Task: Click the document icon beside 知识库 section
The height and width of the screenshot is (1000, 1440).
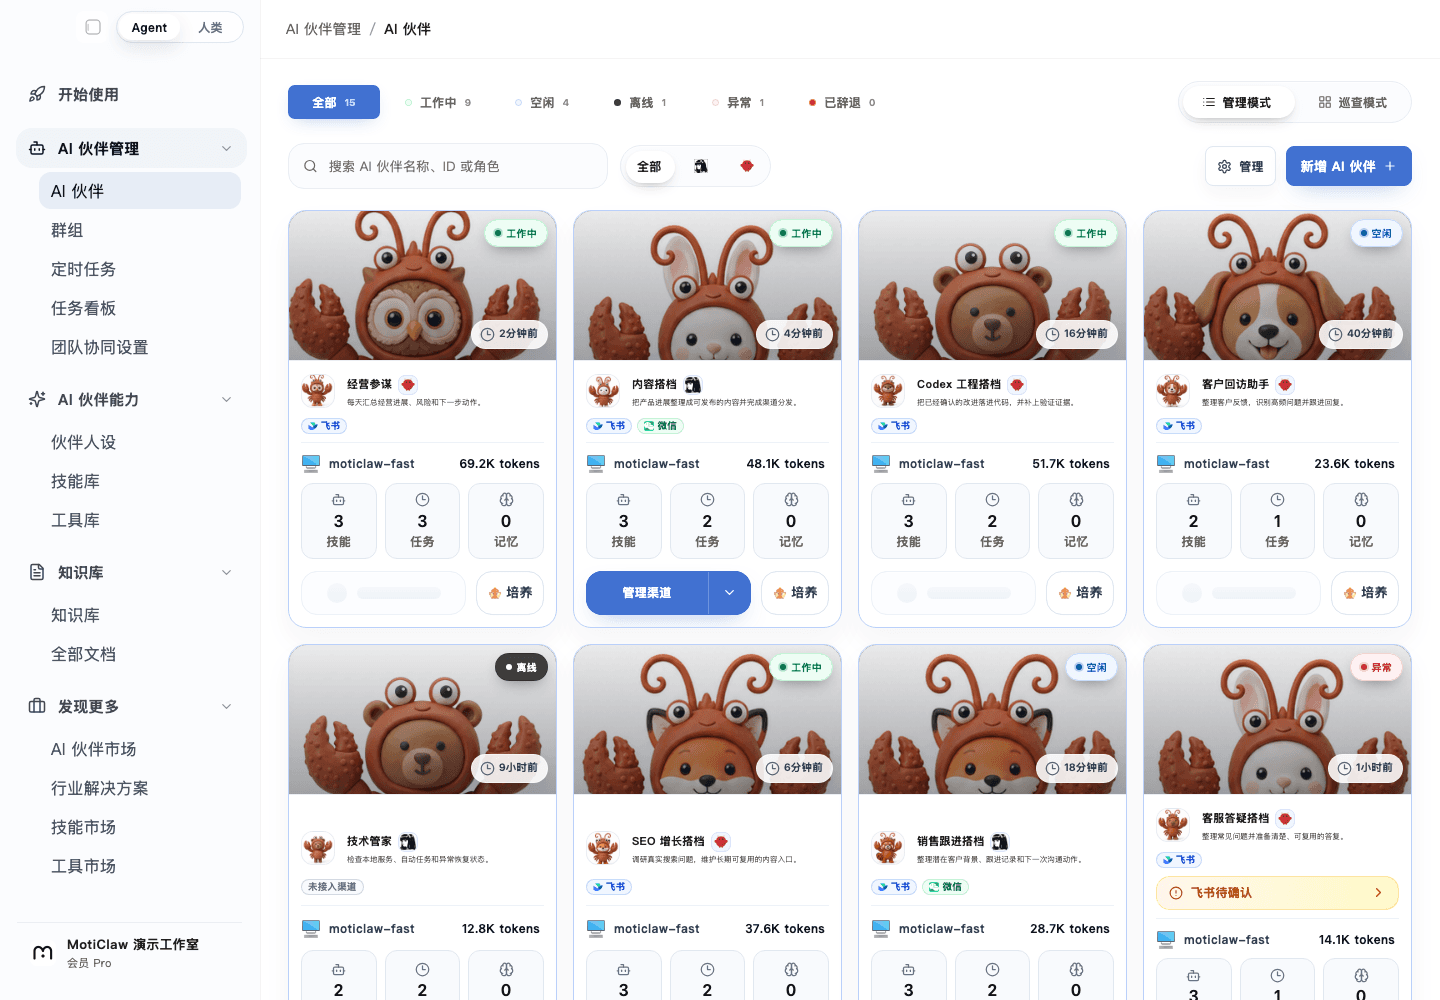Action: (37, 572)
